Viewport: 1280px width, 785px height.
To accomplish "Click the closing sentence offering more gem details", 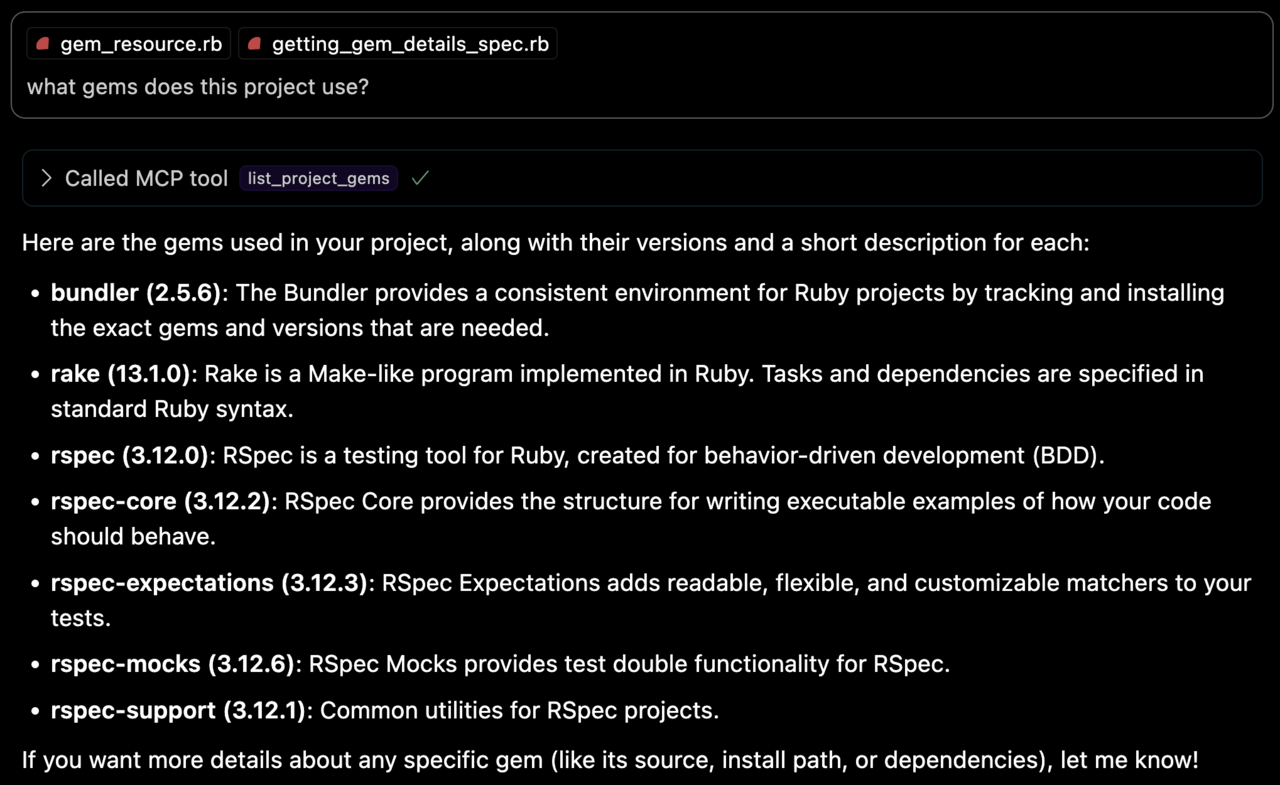I will click(x=608, y=759).
